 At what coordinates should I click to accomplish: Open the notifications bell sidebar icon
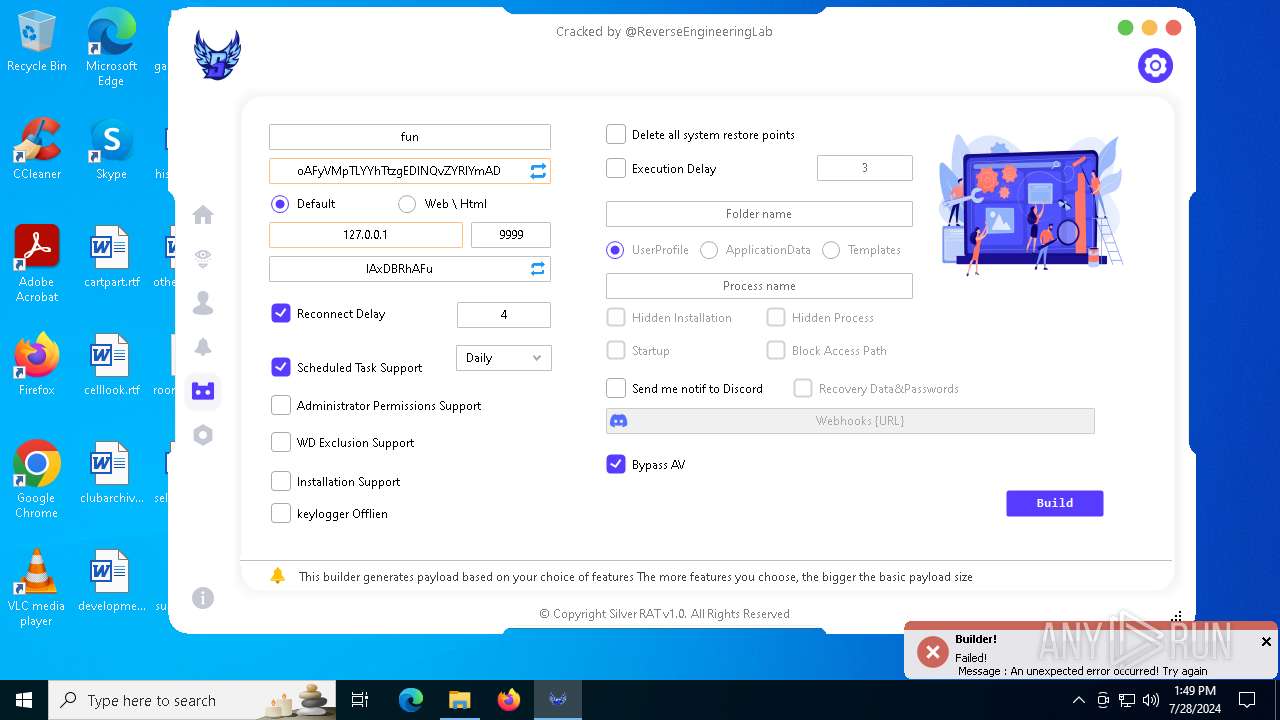203,347
